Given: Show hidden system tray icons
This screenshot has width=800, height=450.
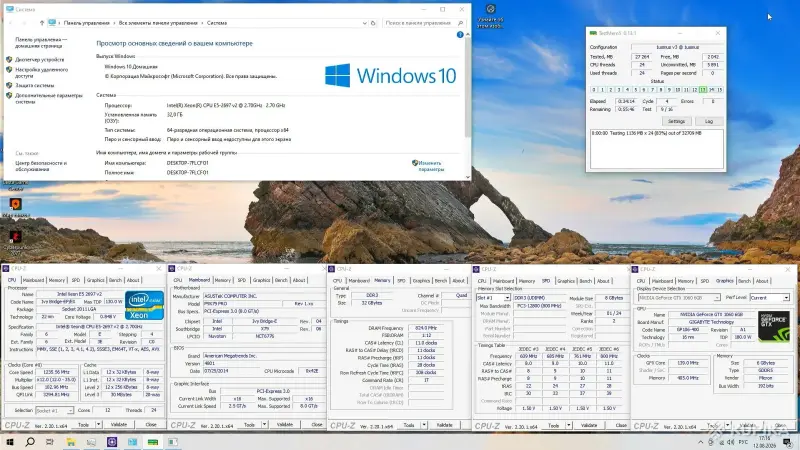Looking at the screenshot, I should [x=701, y=442].
